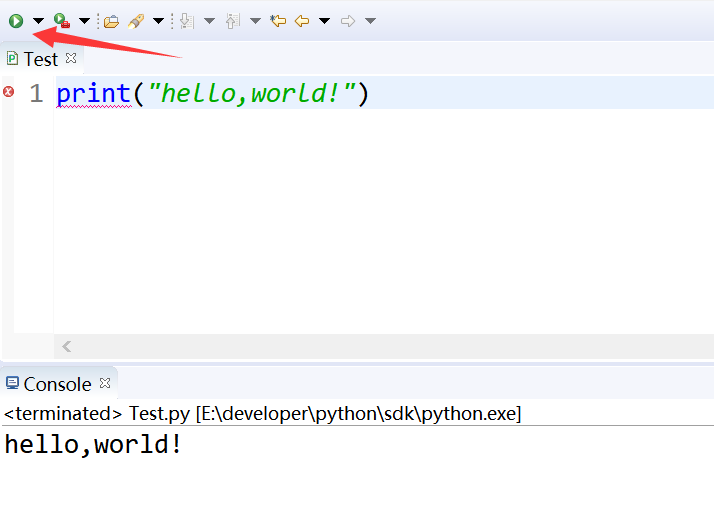Click the Search flashlight icon
Image resolution: width=714 pixels, height=530 pixels.
(x=136, y=21)
